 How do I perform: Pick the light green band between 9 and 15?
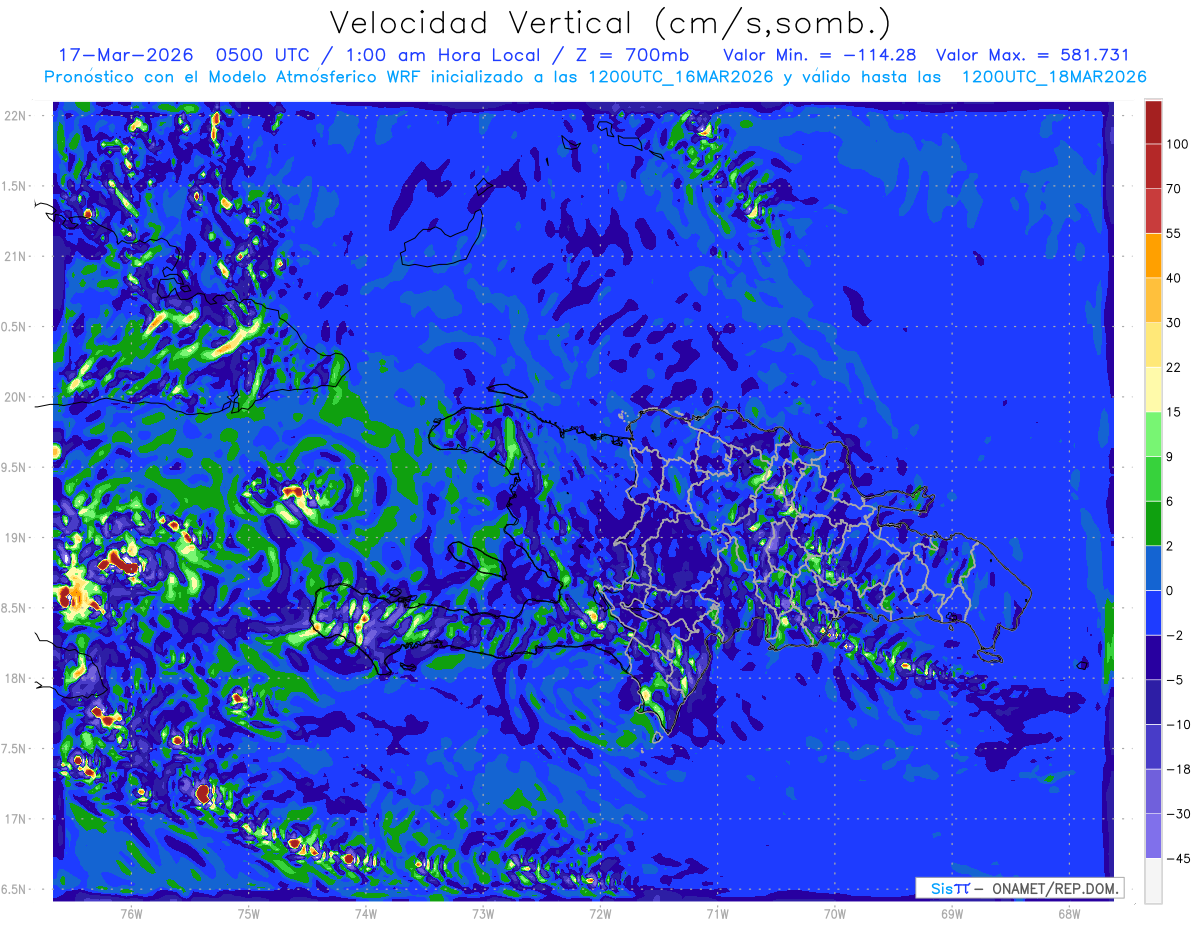pos(1153,432)
